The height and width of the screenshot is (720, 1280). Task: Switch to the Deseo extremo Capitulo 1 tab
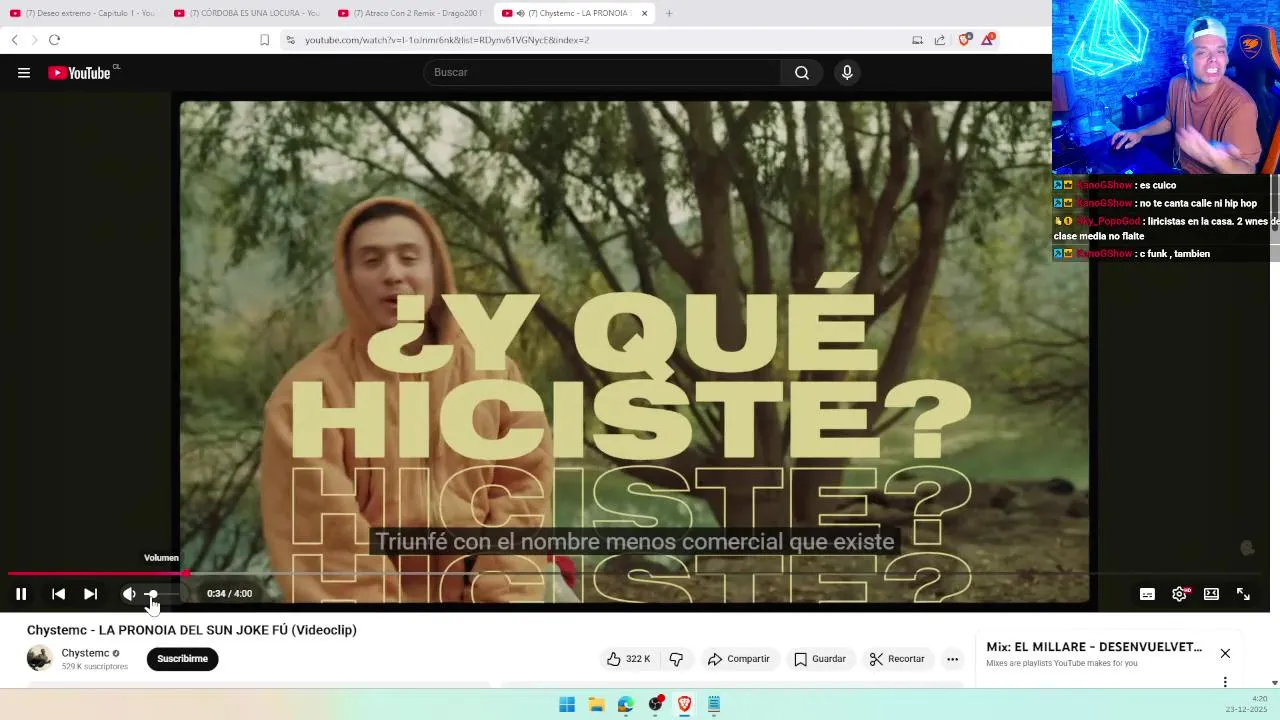tap(84, 13)
